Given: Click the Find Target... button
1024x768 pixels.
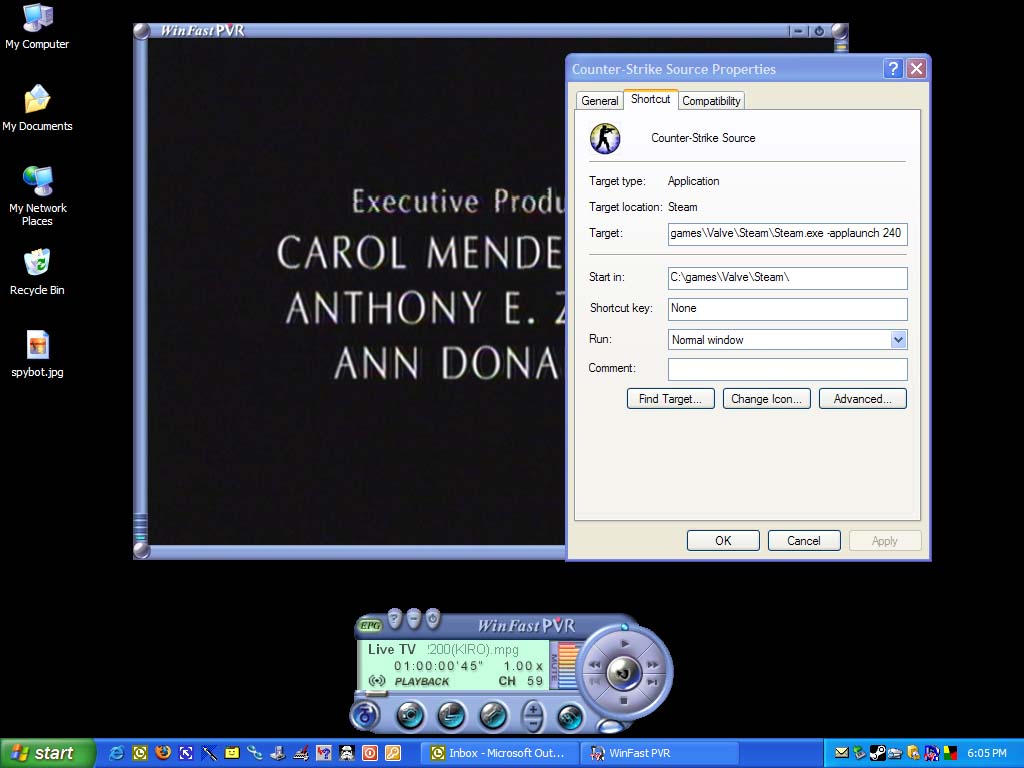Looking at the screenshot, I should (x=671, y=399).
